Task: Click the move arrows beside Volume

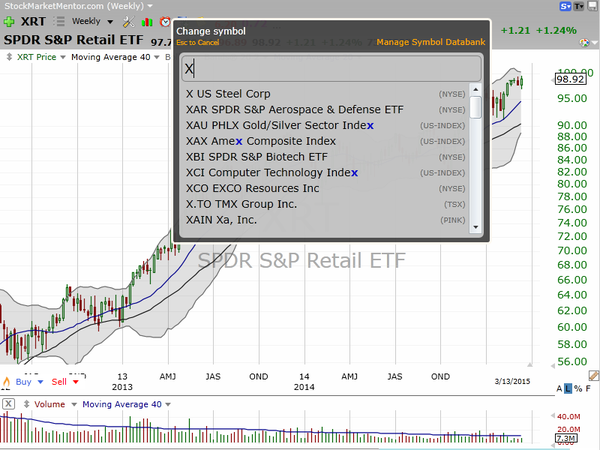Action: point(26,404)
